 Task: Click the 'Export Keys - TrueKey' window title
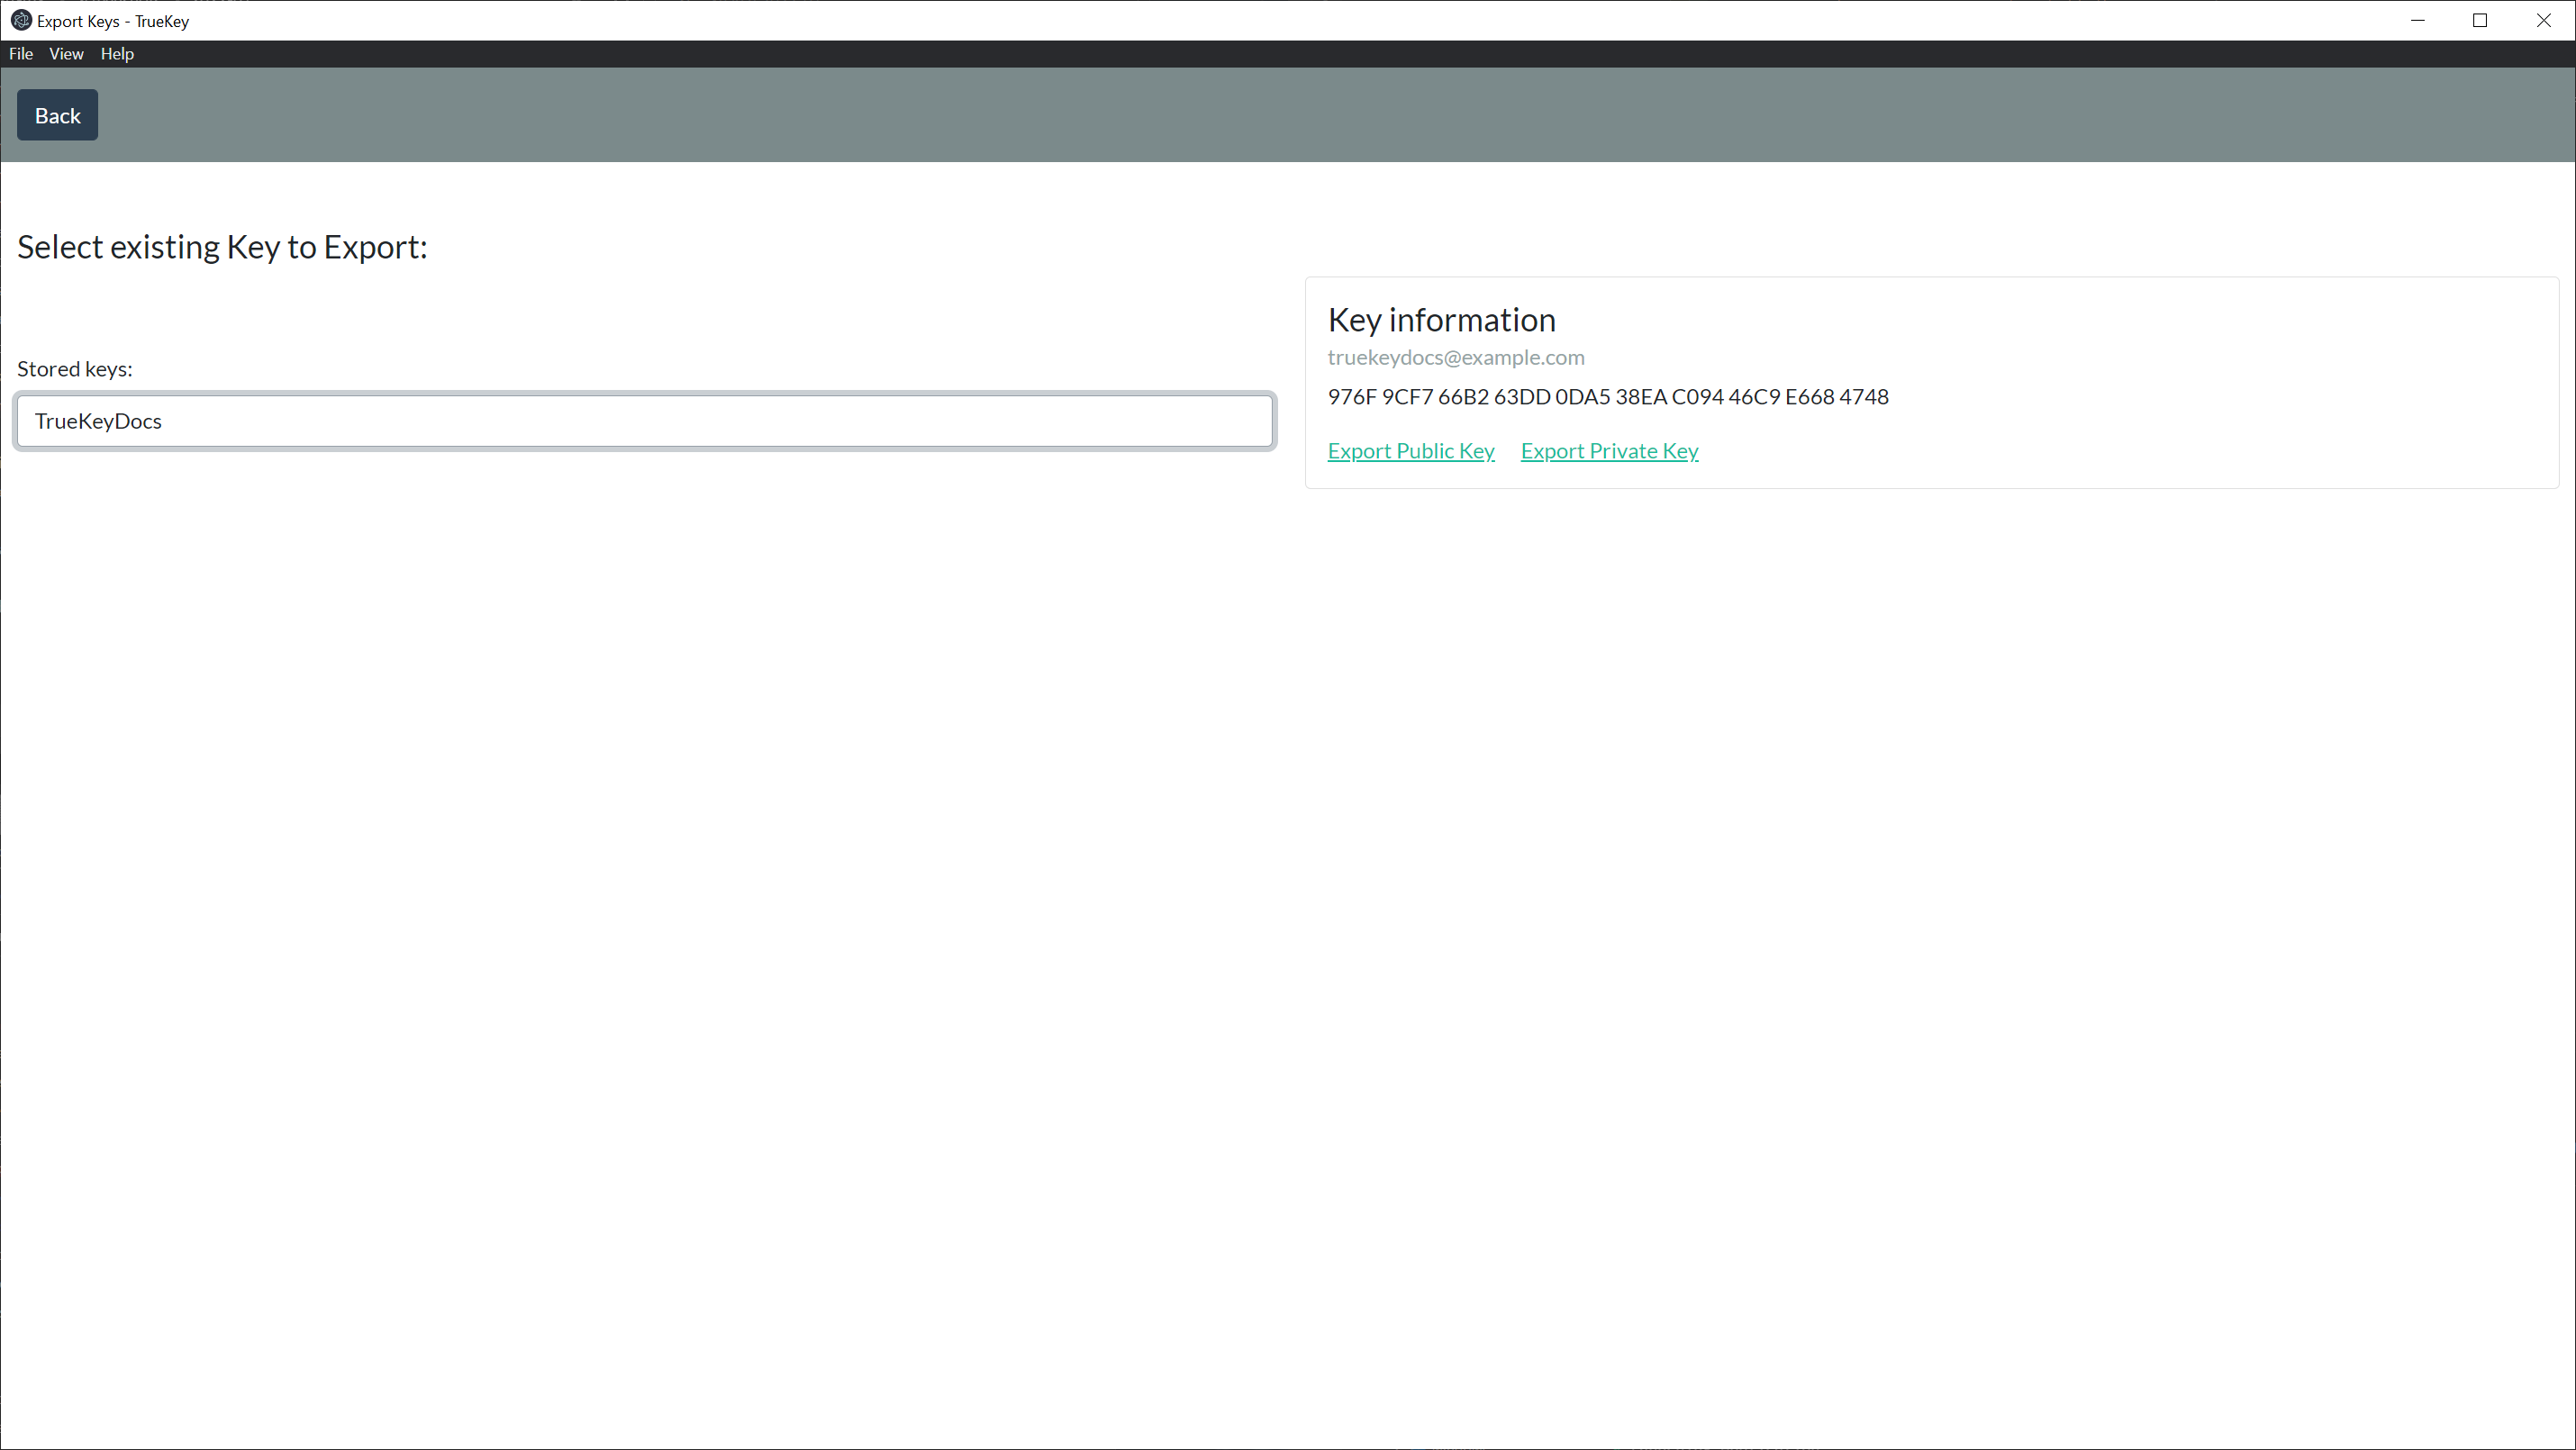pos(113,21)
